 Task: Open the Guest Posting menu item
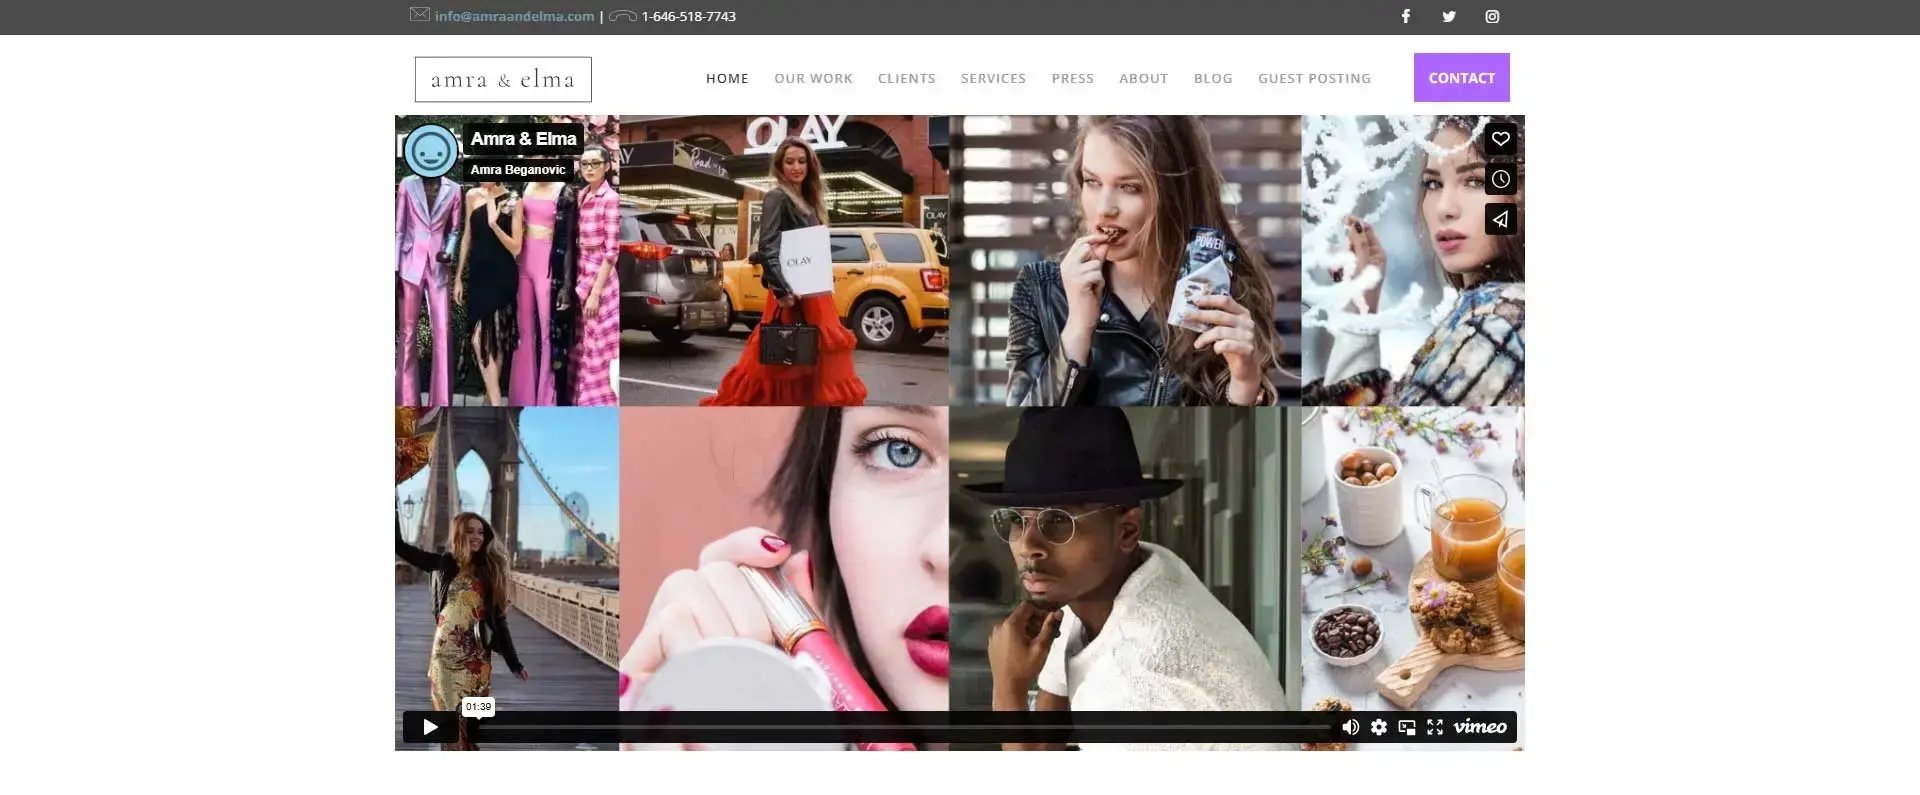[1314, 78]
